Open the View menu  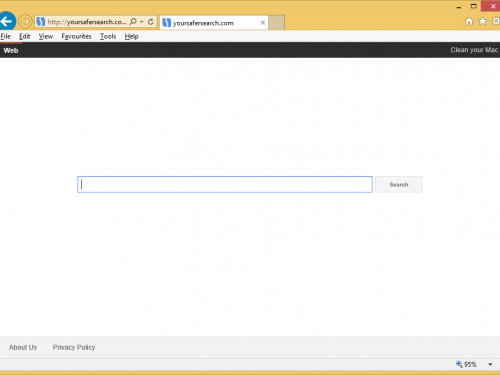(x=46, y=36)
